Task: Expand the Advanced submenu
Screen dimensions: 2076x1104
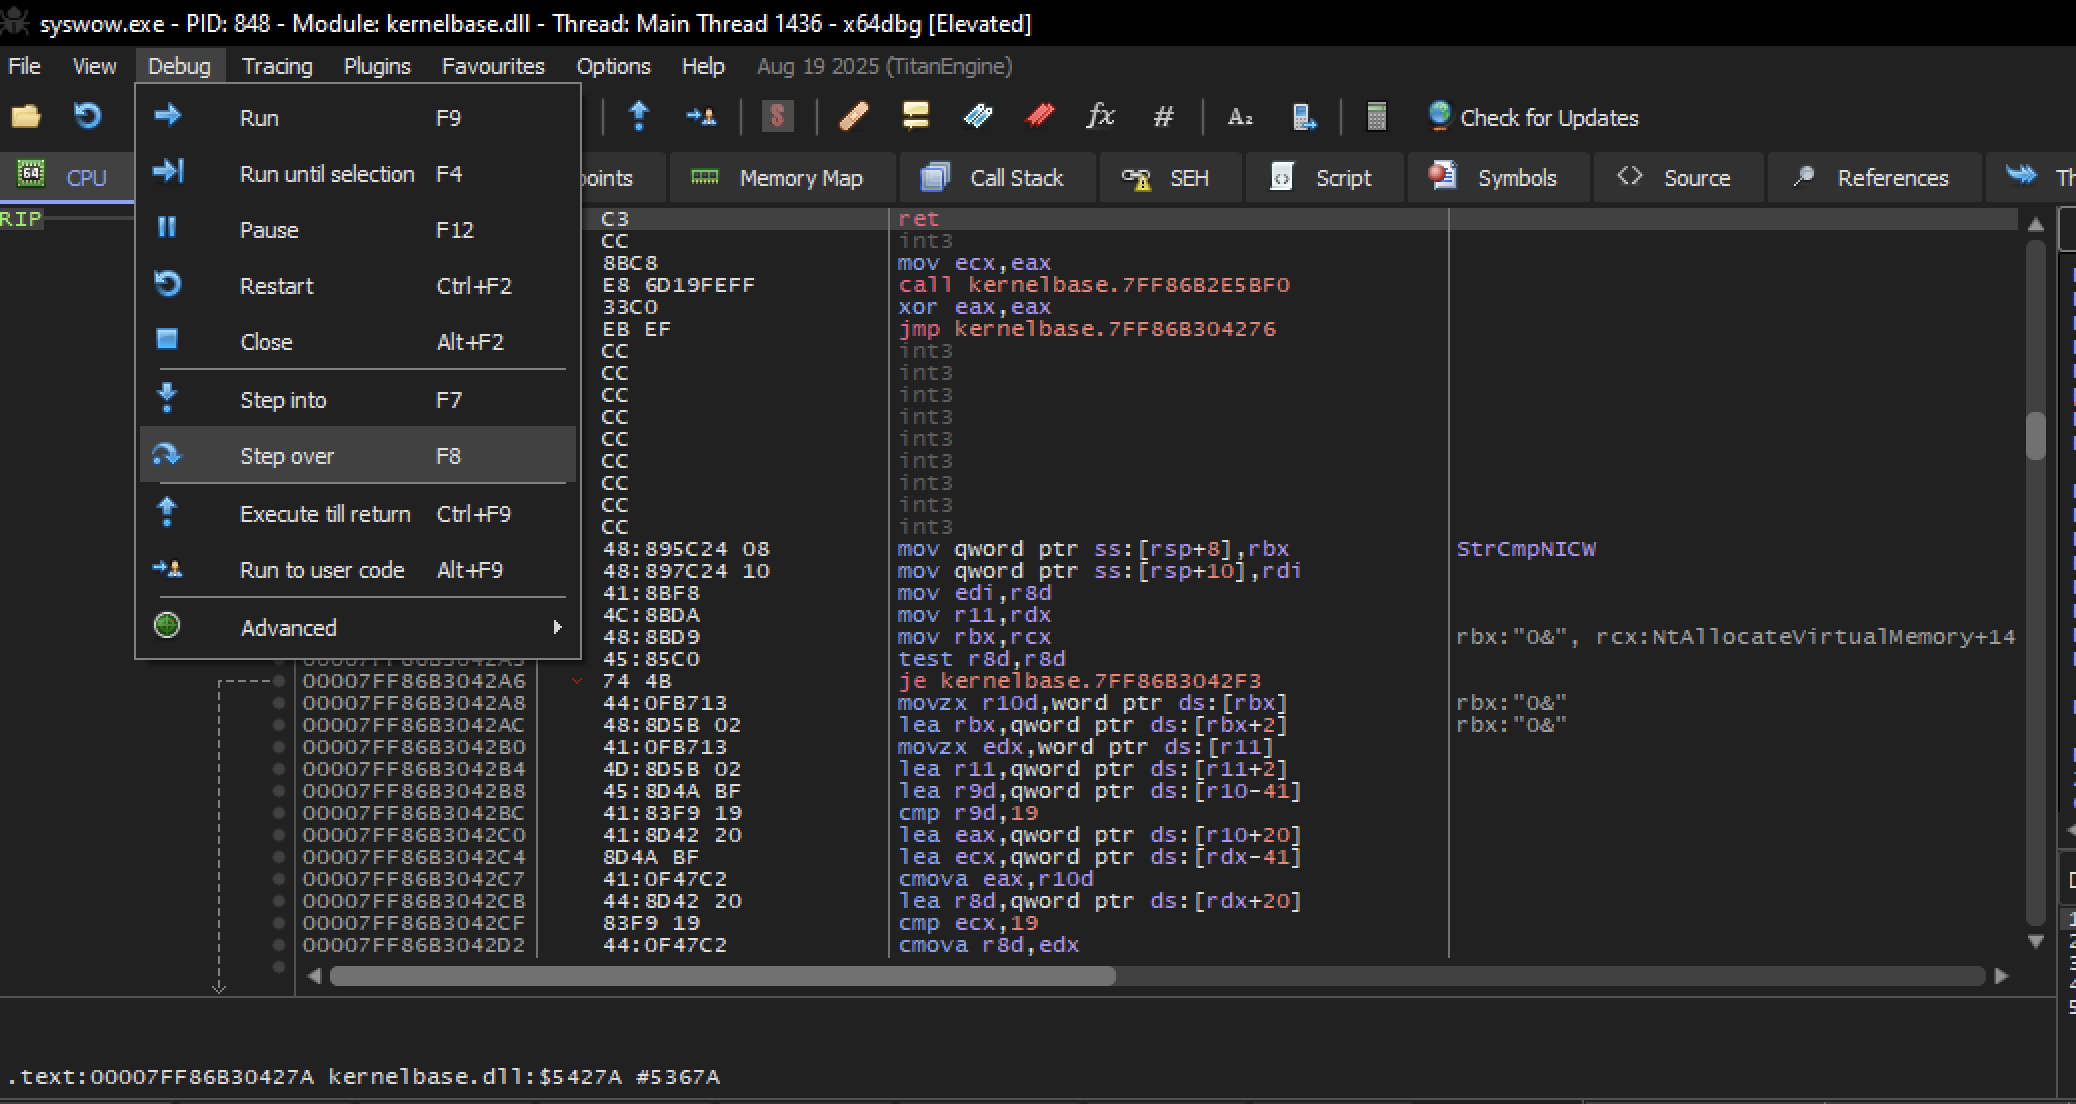Action: [358, 628]
